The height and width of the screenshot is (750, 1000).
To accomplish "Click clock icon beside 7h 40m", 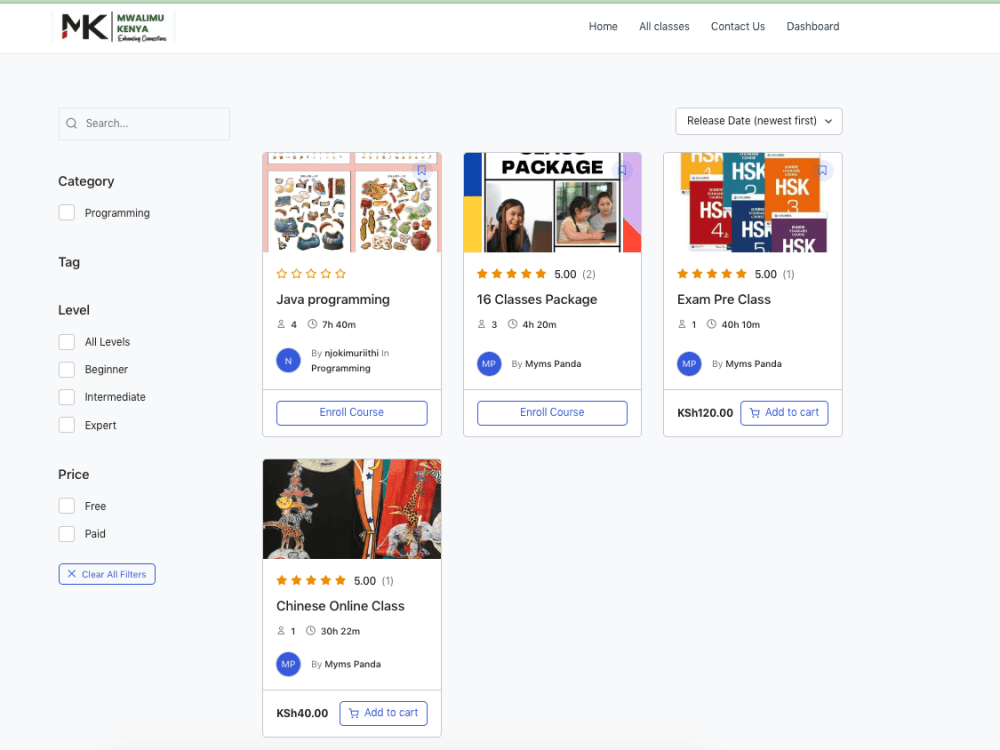I will pos(312,324).
